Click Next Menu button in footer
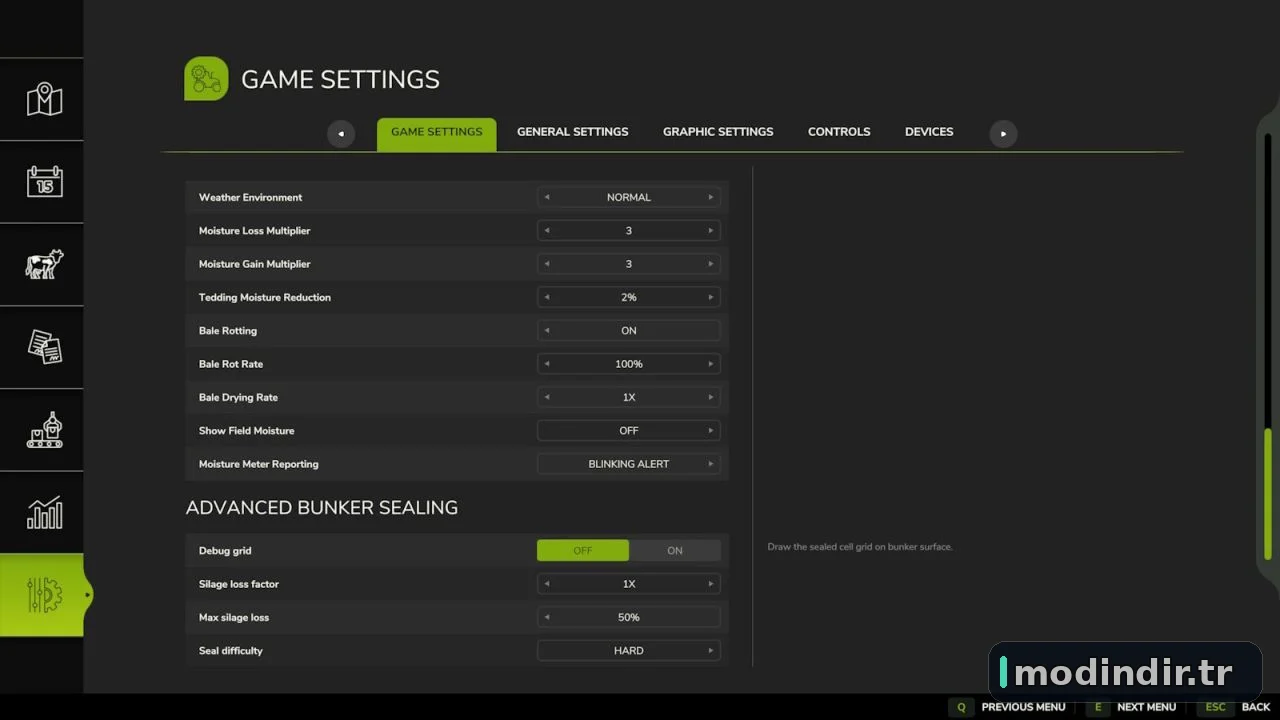The width and height of the screenshot is (1280, 720). pos(1146,707)
